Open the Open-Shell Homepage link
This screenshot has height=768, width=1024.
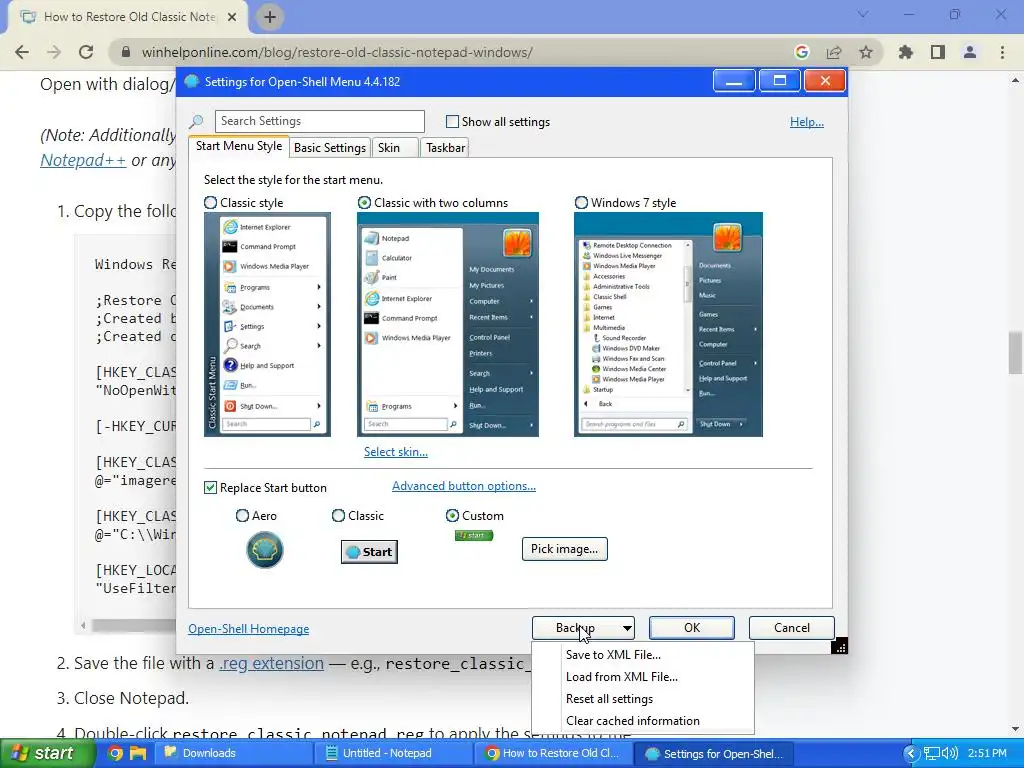249,629
